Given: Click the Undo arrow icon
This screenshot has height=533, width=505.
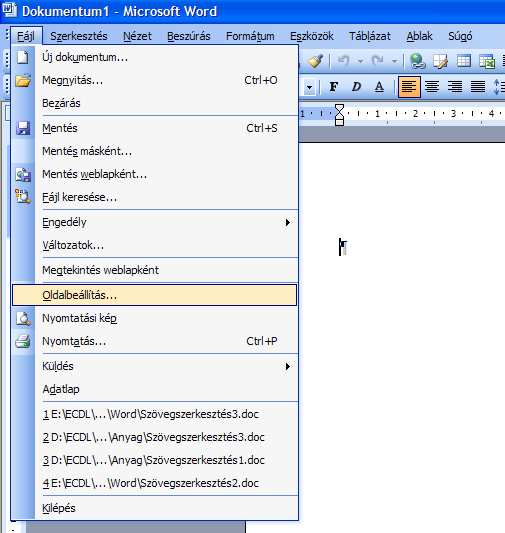Looking at the screenshot, I should coord(343,61).
